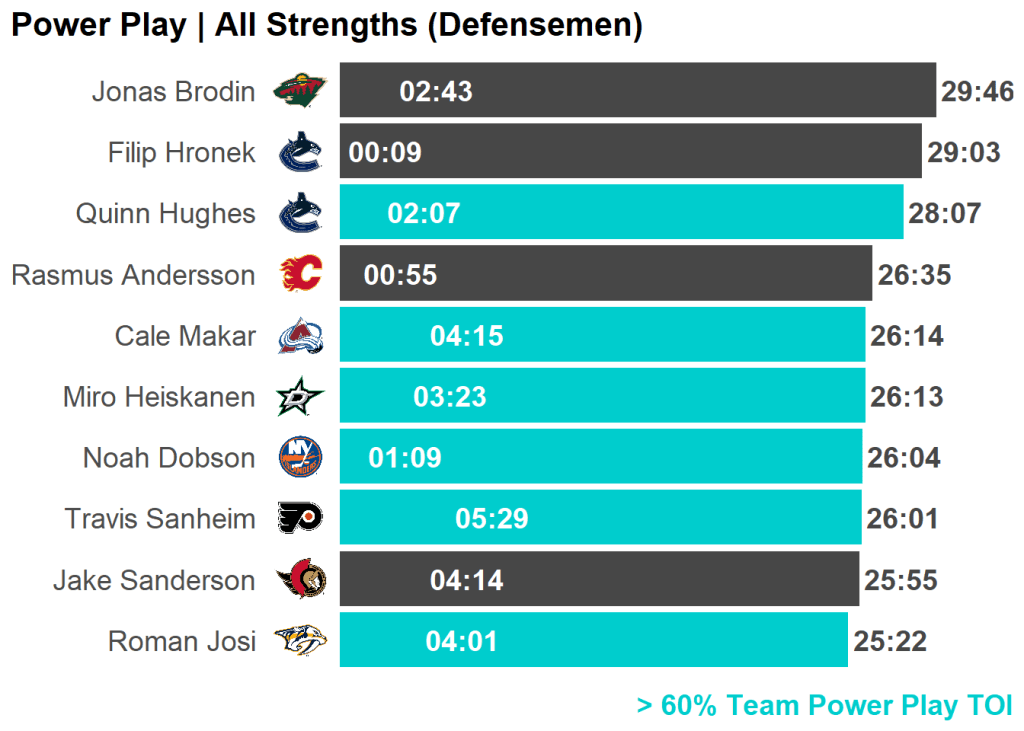The height and width of the screenshot is (731, 1024).
Task: Click the Nashville Predators logo by Roman Josi
Action: (x=300, y=641)
